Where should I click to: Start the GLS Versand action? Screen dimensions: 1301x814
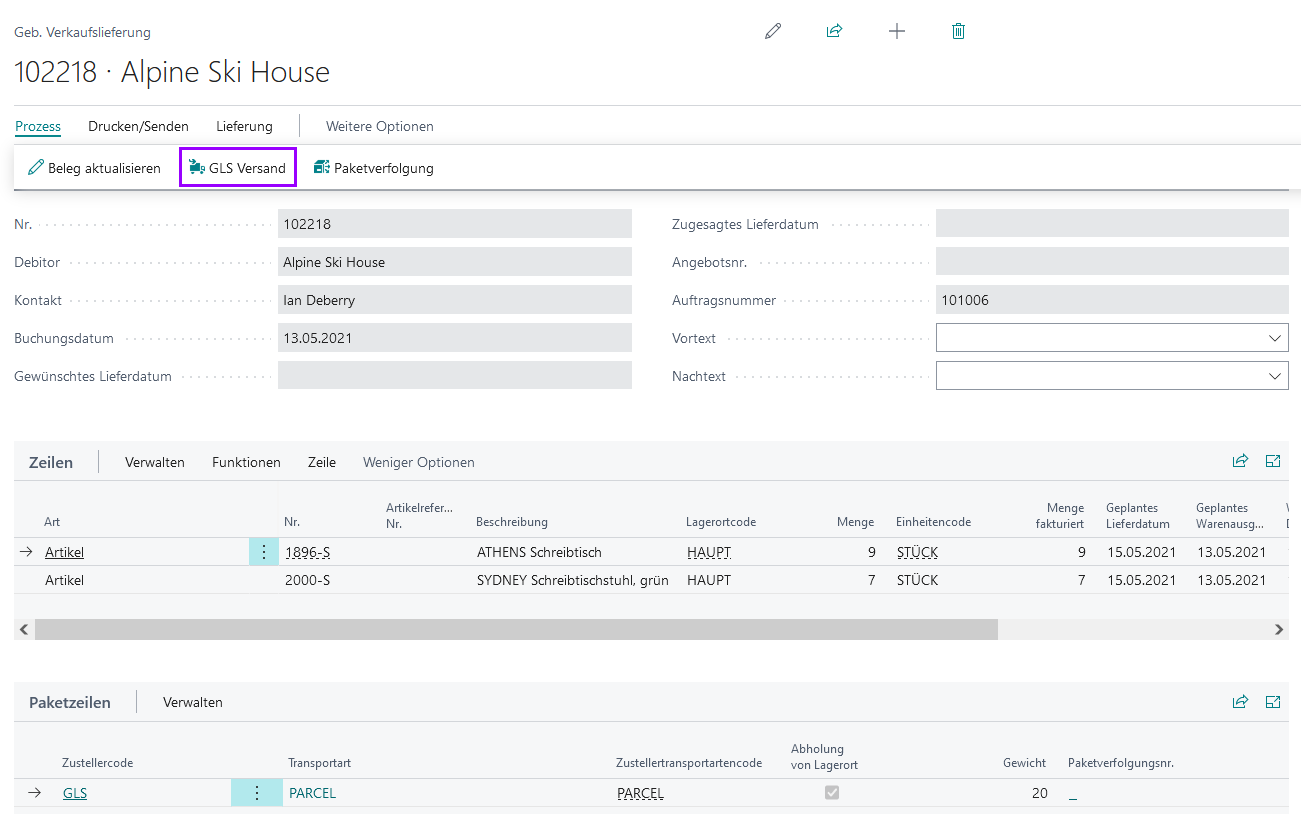tap(238, 168)
